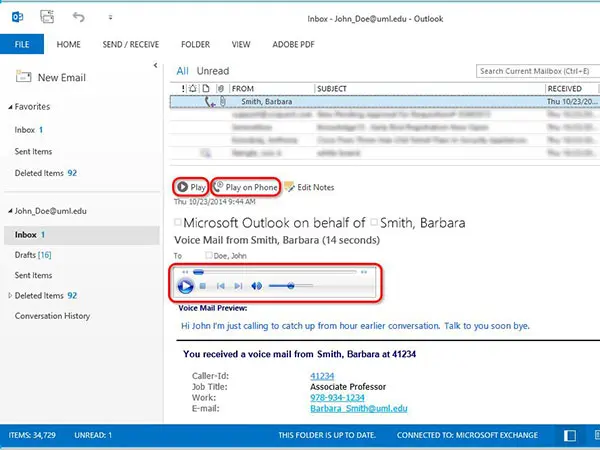Image resolution: width=600 pixels, height=450 pixels.
Task: Open the Customize Quick Access Toolbar dropdown
Action: point(110,17)
